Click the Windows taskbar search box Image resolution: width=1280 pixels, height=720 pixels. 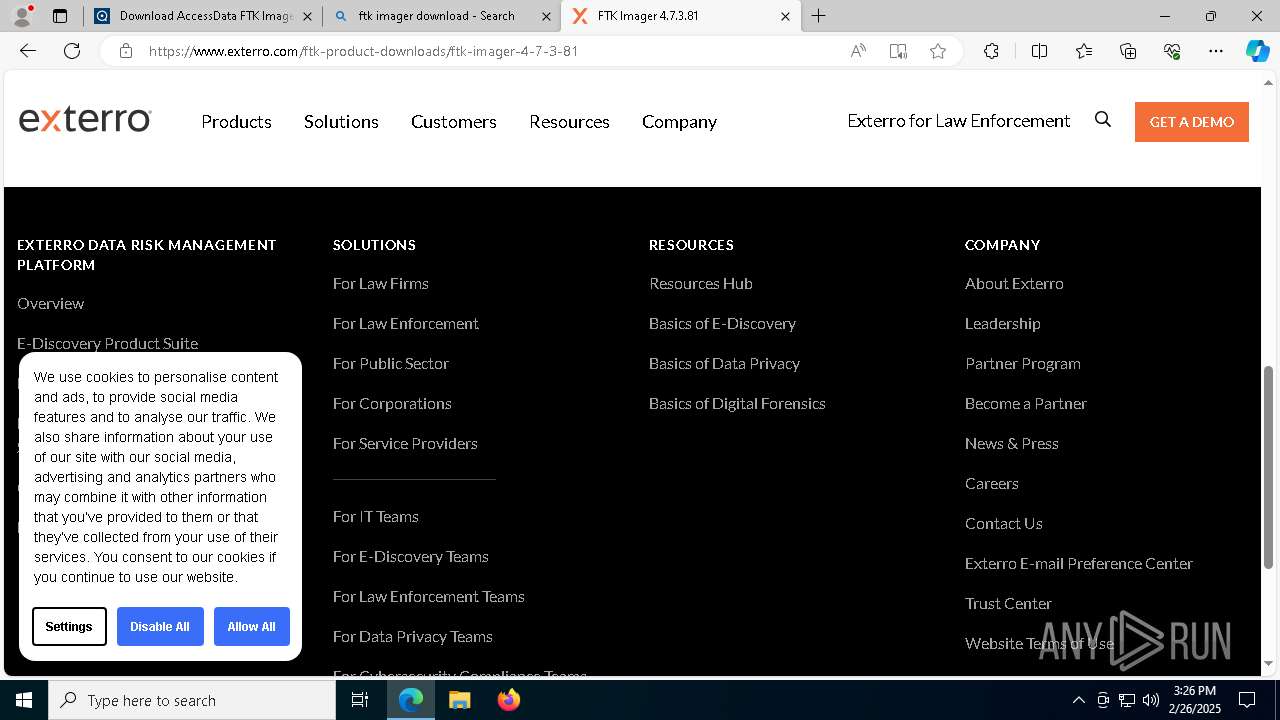click(x=192, y=700)
